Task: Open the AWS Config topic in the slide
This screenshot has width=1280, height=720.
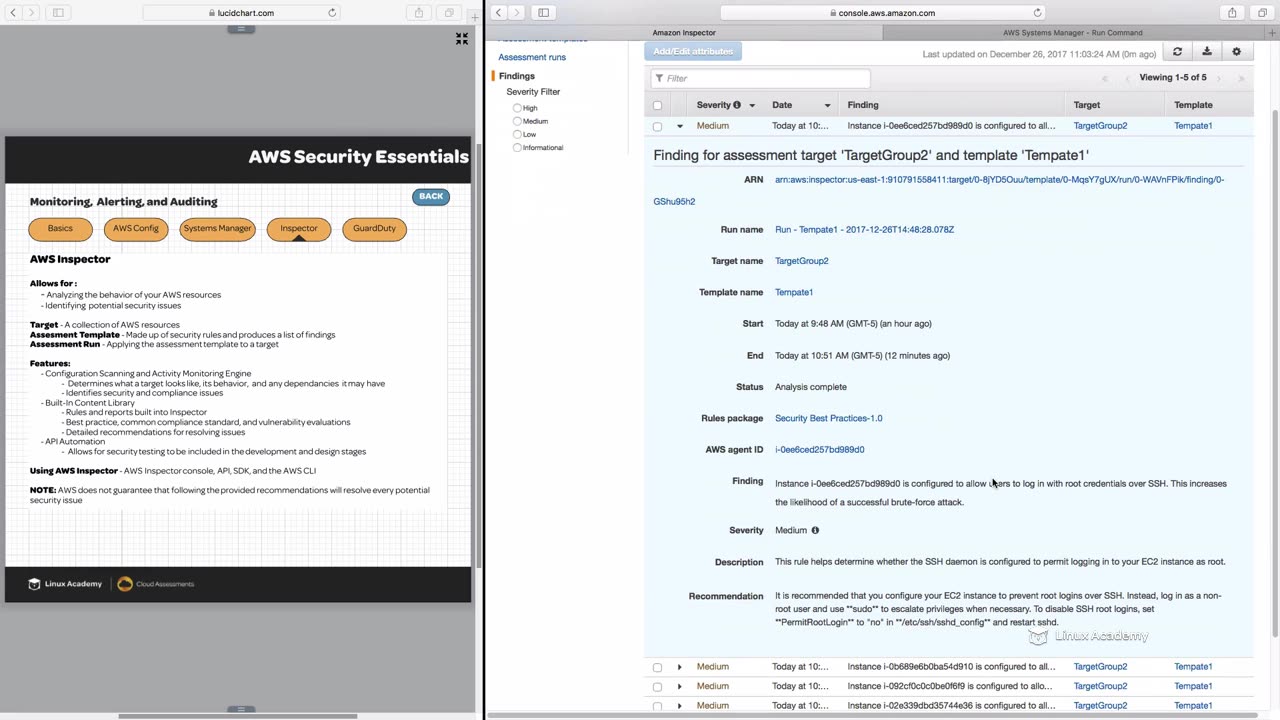Action: pyautogui.click(x=136, y=229)
